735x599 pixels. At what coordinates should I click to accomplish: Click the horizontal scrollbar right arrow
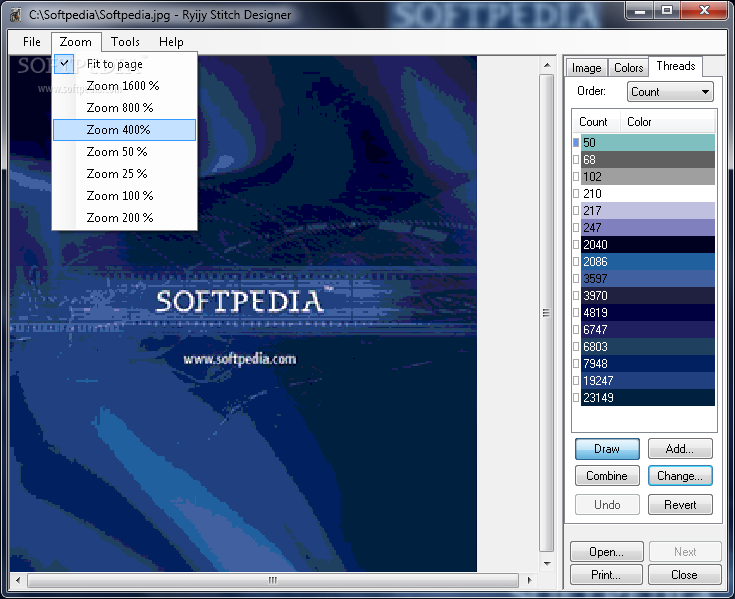pos(529,580)
